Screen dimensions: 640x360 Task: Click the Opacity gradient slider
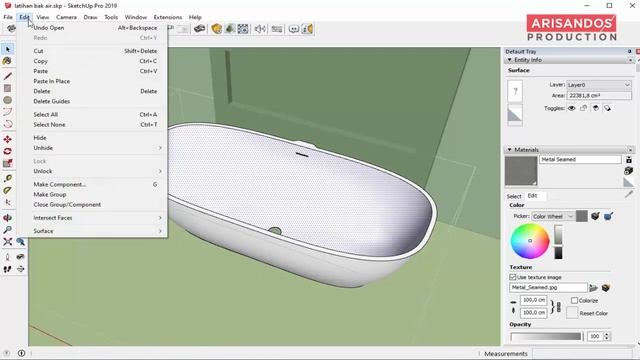click(x=546, y=336)
